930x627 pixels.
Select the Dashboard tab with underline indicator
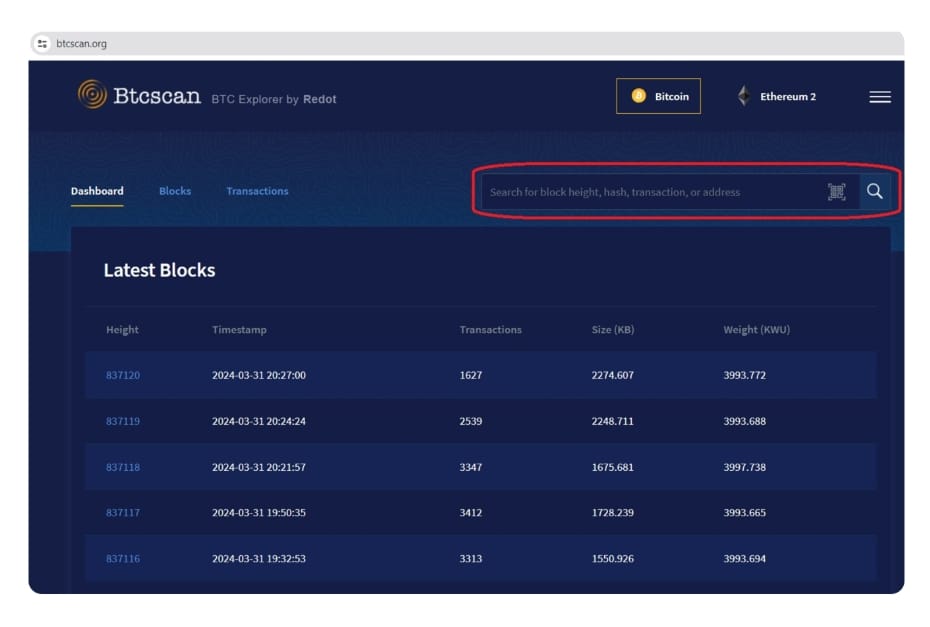(96, 191)
